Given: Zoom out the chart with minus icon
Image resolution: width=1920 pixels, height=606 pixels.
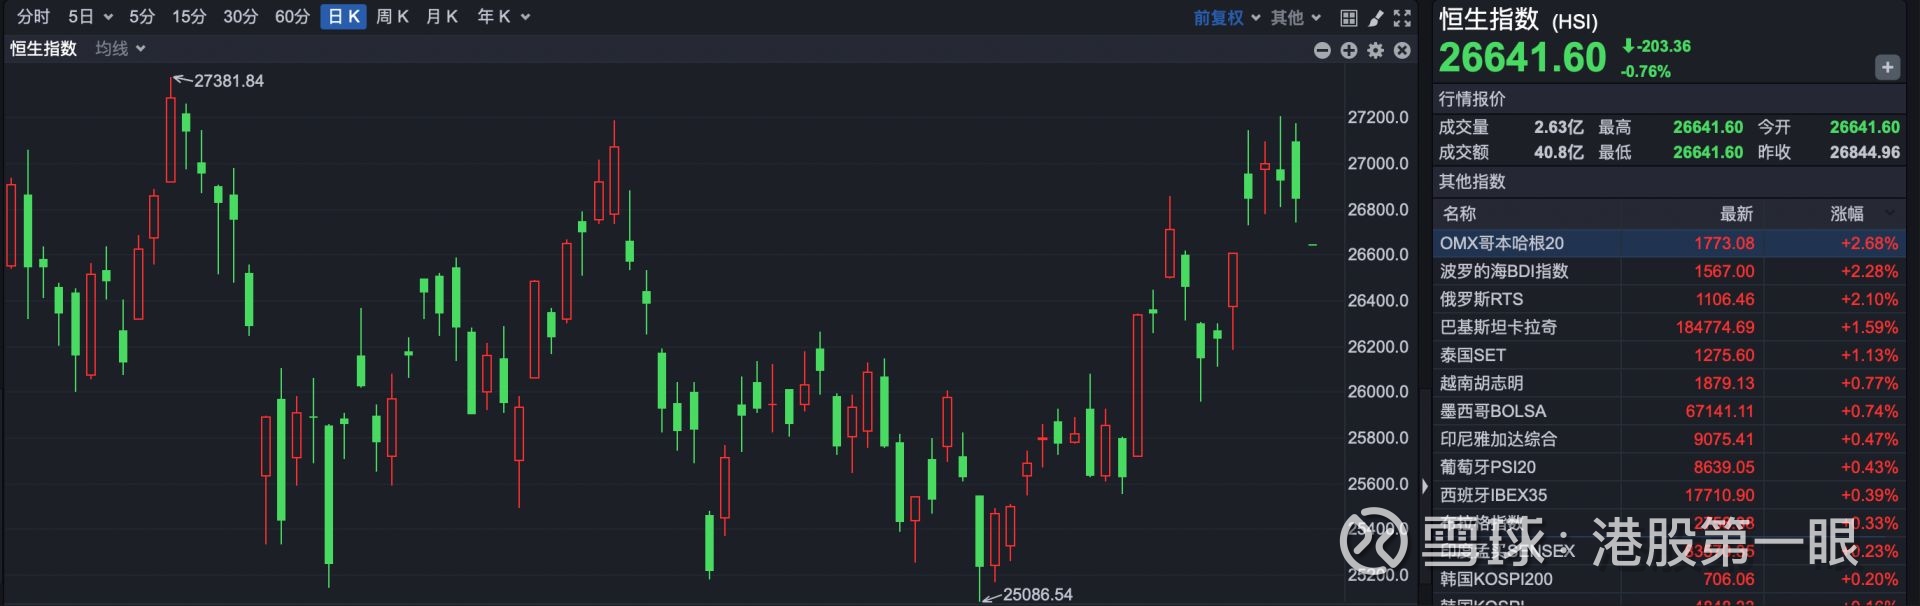Looking at the screenshot, I should click(x=1322, y=50).
